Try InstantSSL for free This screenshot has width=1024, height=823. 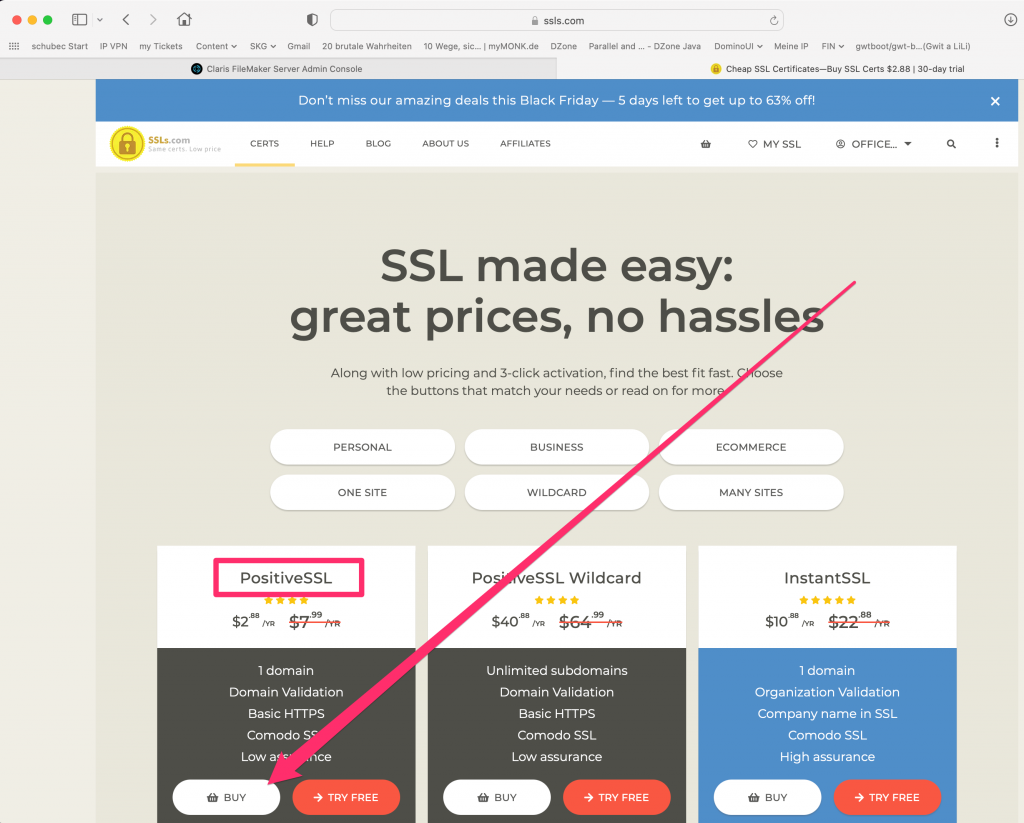click(888, 797)
